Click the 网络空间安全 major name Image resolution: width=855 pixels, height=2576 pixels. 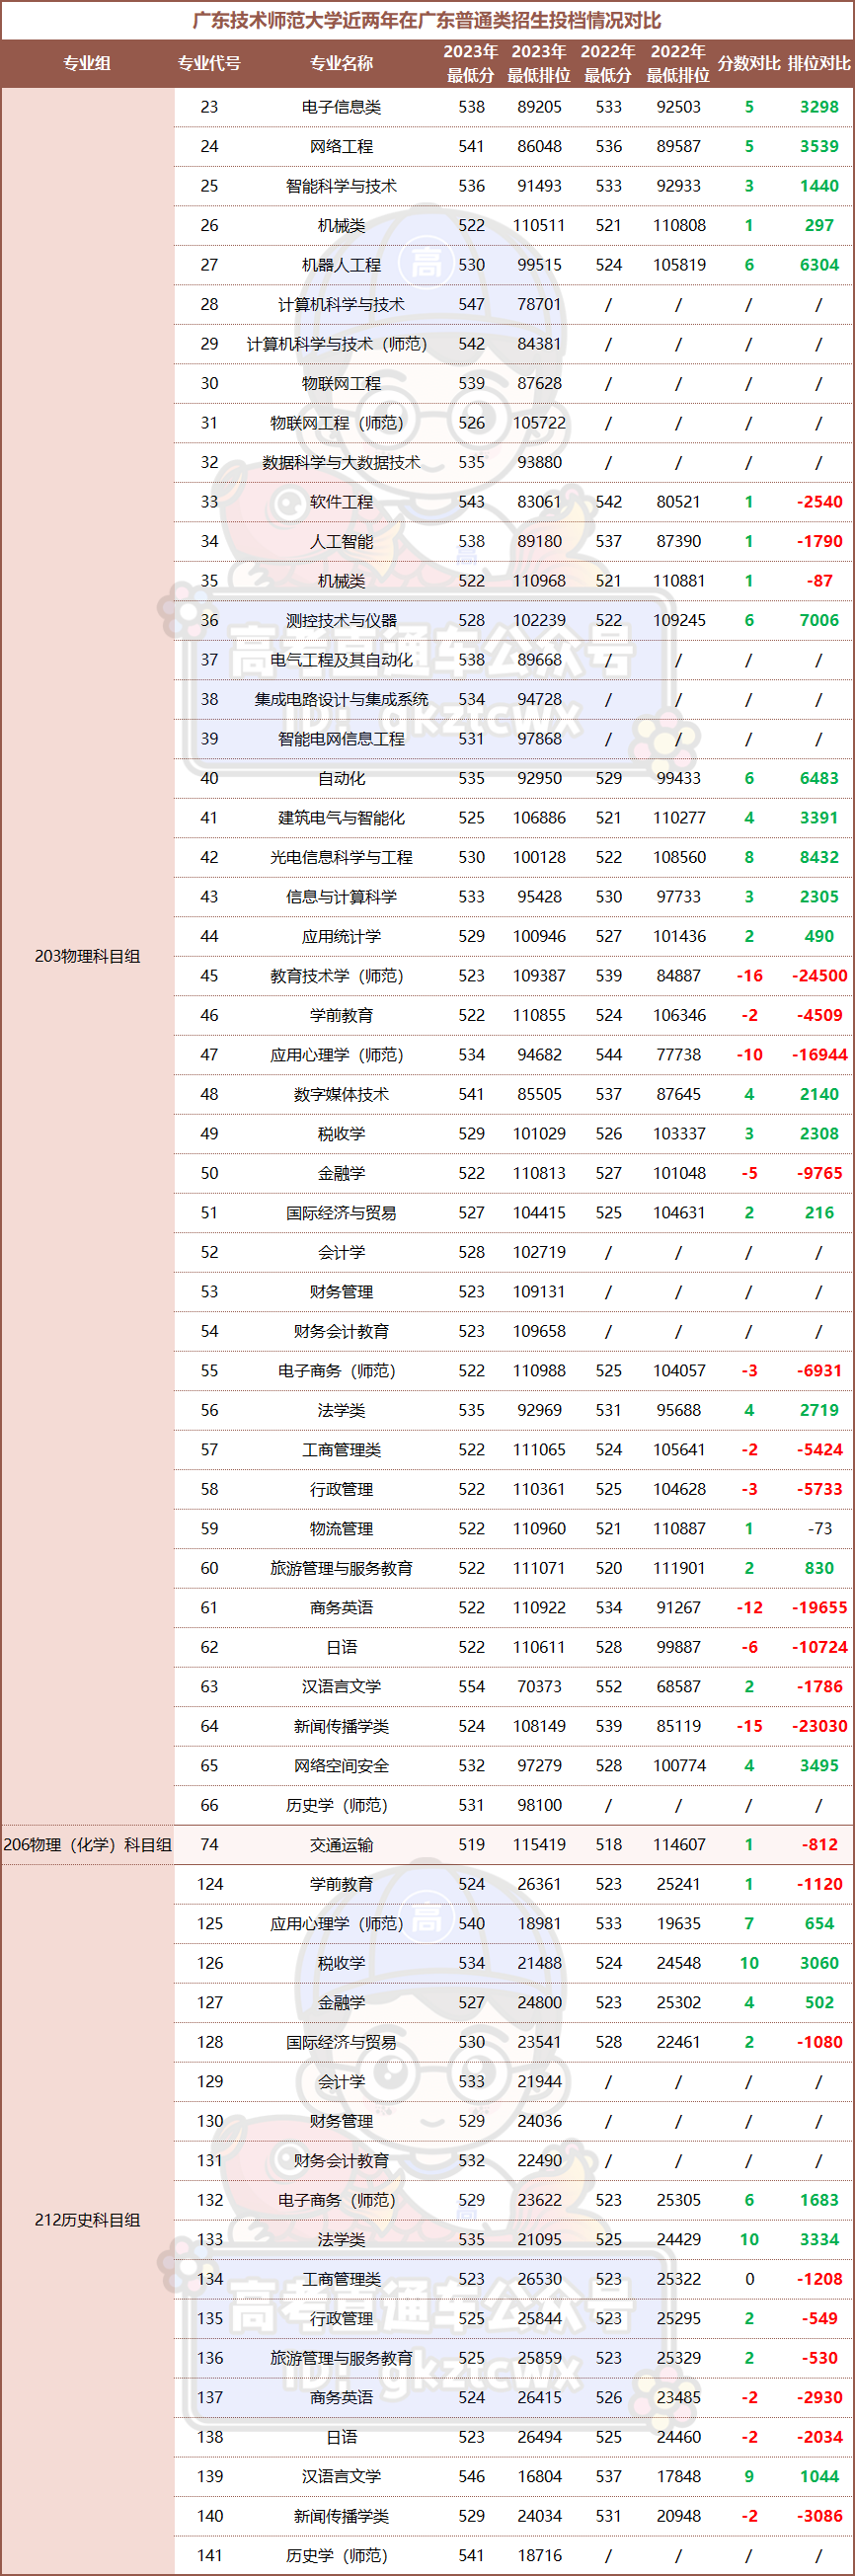pyautogui.click(x=341, y=1765)
